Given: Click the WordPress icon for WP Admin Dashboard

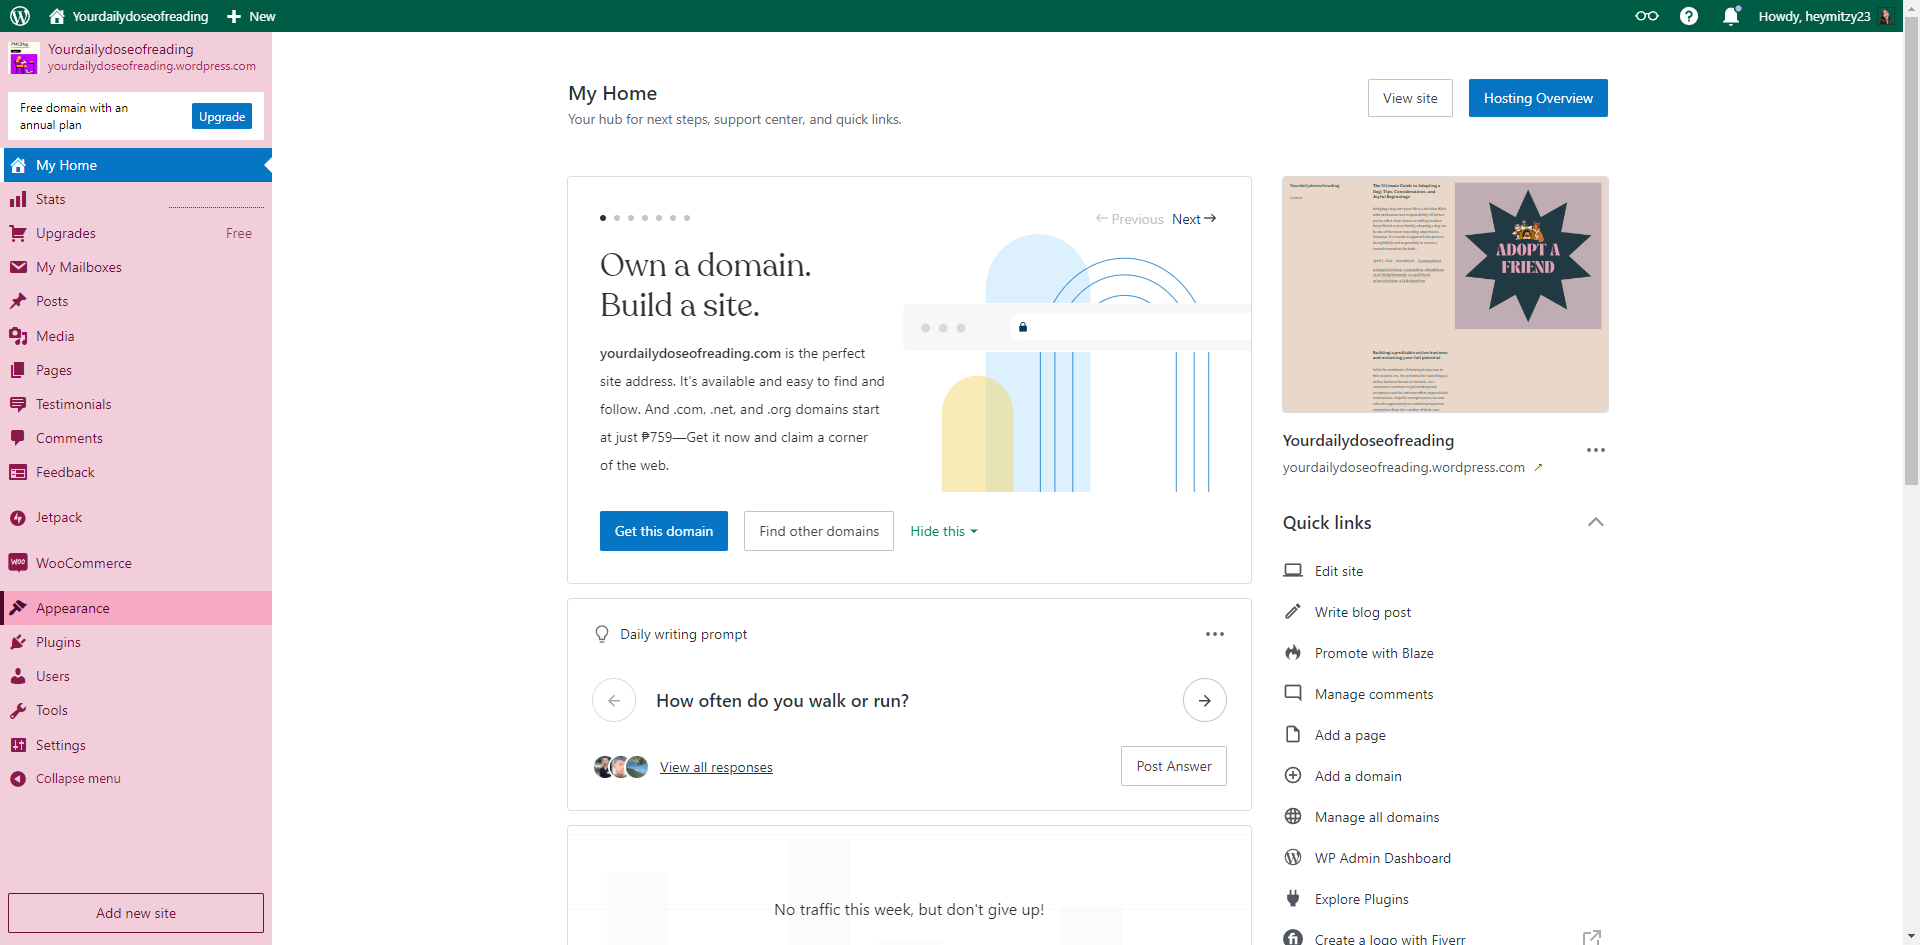Looking at the screenshot, I should (x=1293, y=858).
